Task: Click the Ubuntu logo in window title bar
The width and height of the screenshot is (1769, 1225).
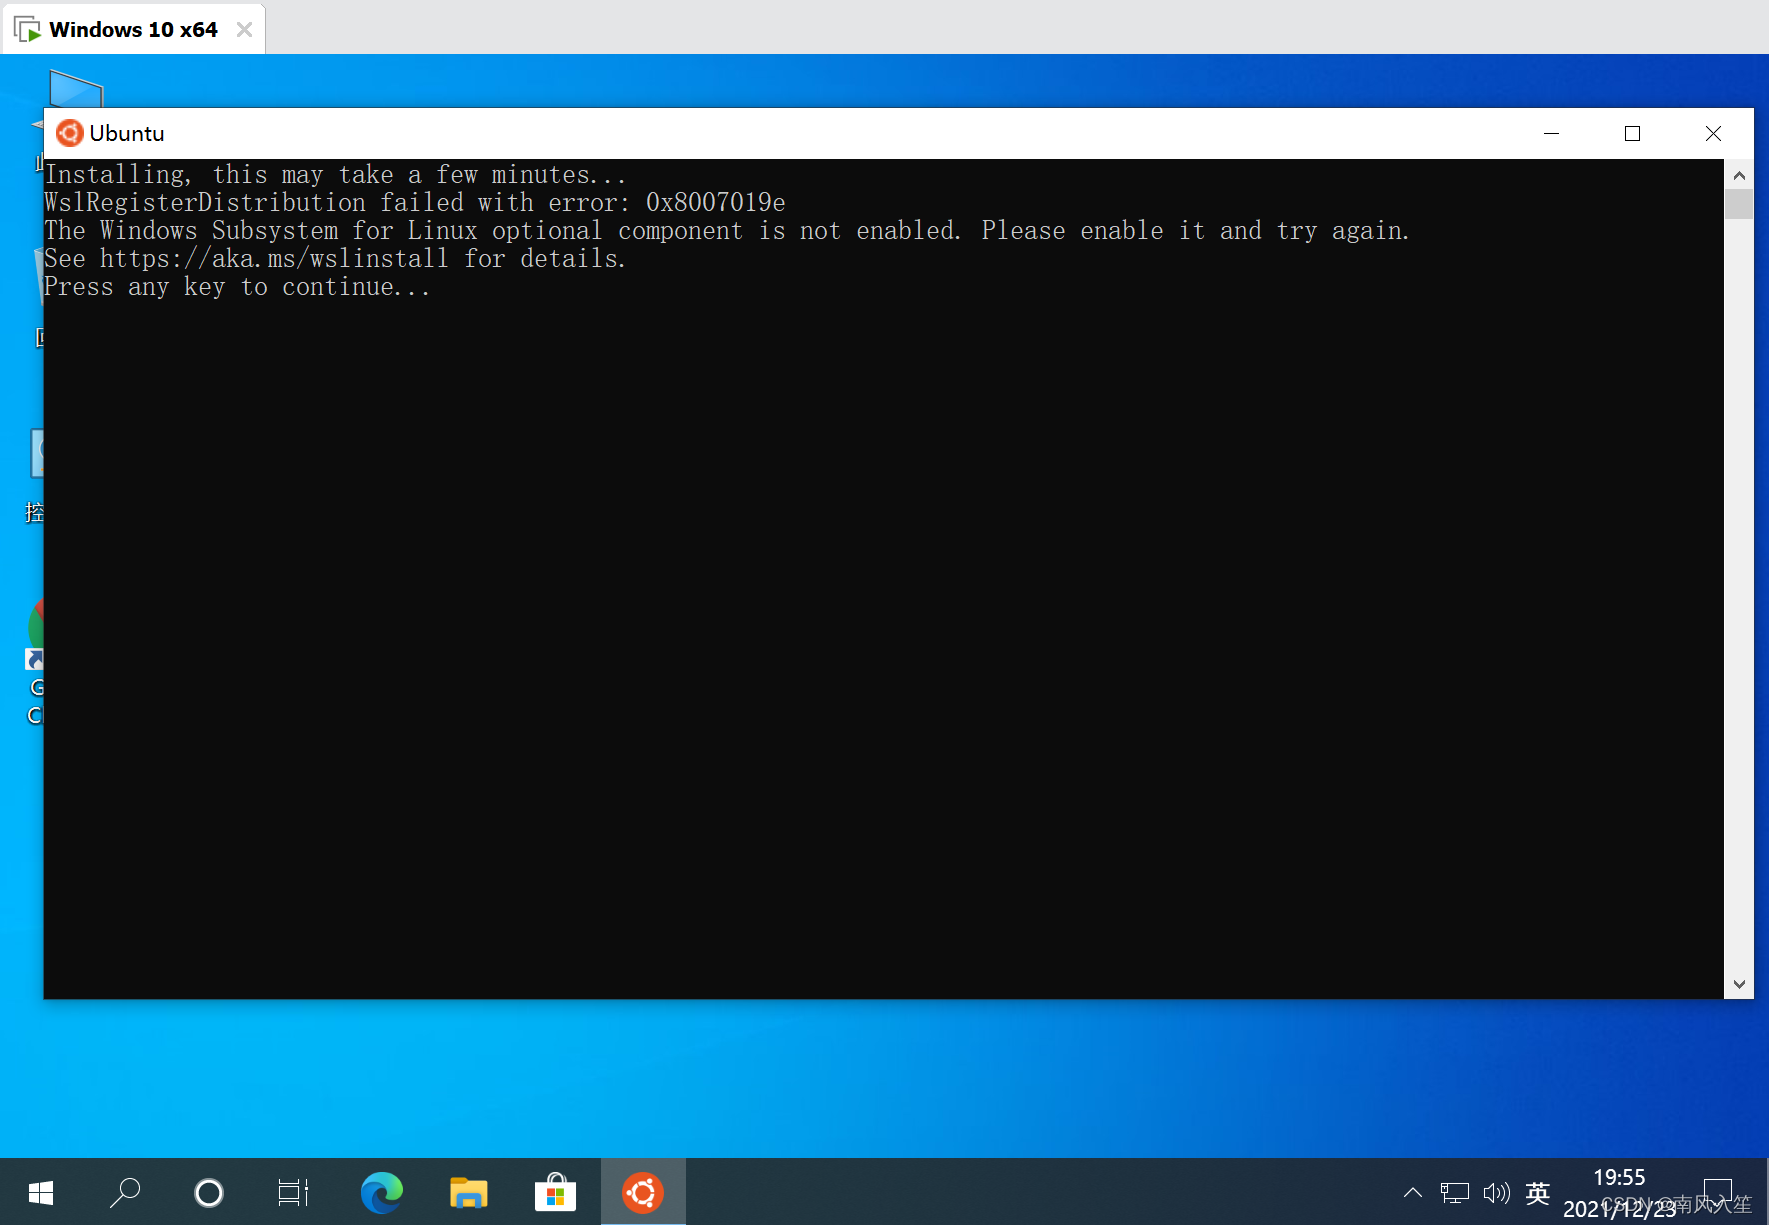Action: pyautogui.click(x=69, y=133)
